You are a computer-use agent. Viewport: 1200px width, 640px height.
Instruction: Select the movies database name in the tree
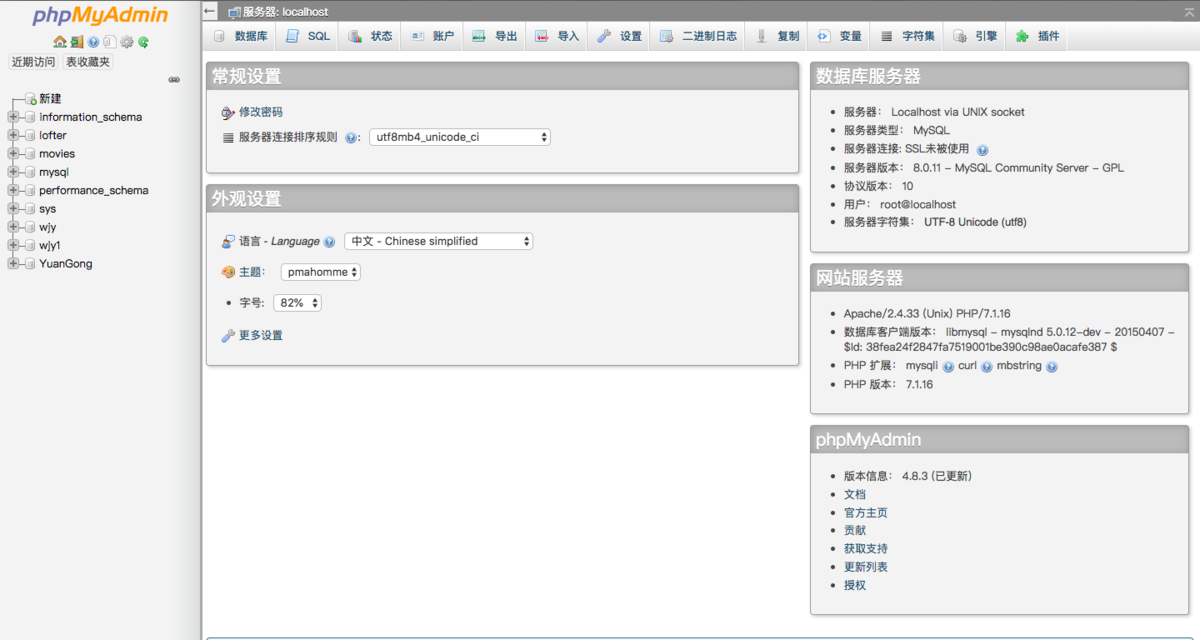tap(57, 154)
